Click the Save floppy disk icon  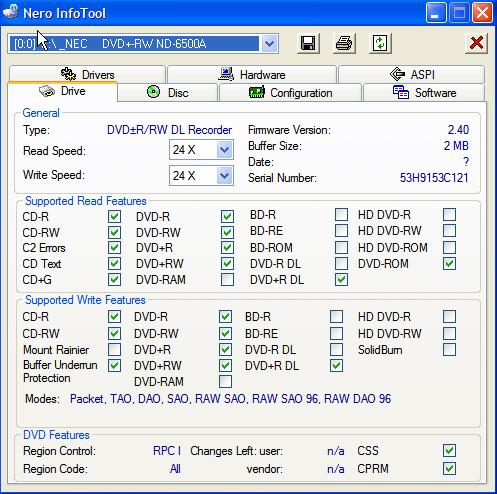pos(308,43)
